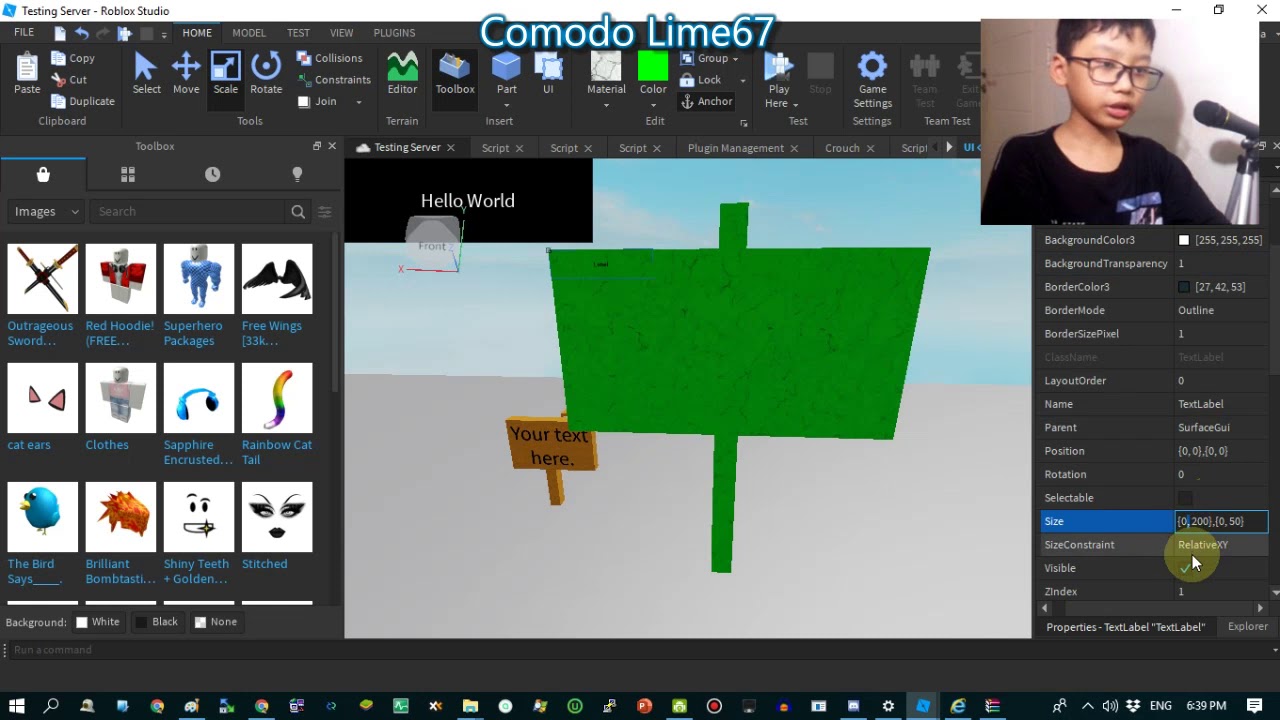Screen dimensions: 1280x720
Task: Select White background option
Action: tap(97, 622)
